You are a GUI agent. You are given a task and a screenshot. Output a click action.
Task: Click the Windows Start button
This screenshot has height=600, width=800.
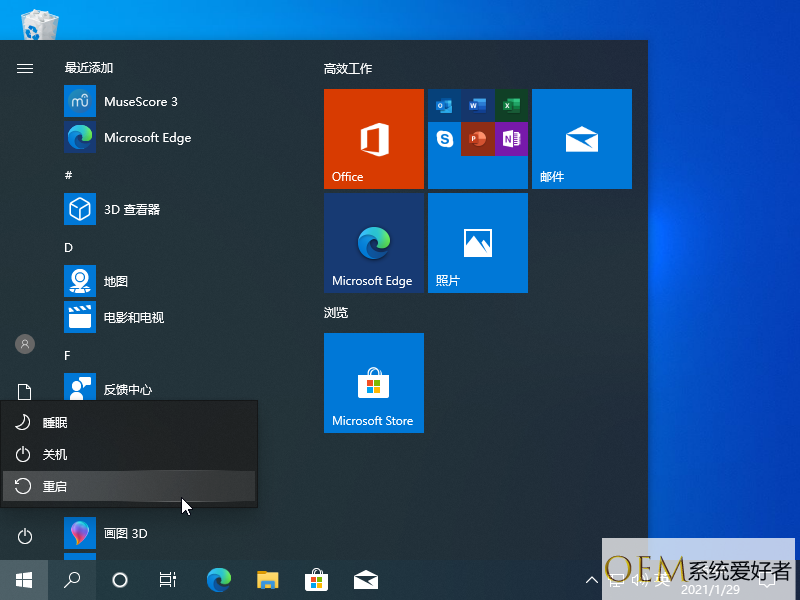click(24, 579)
